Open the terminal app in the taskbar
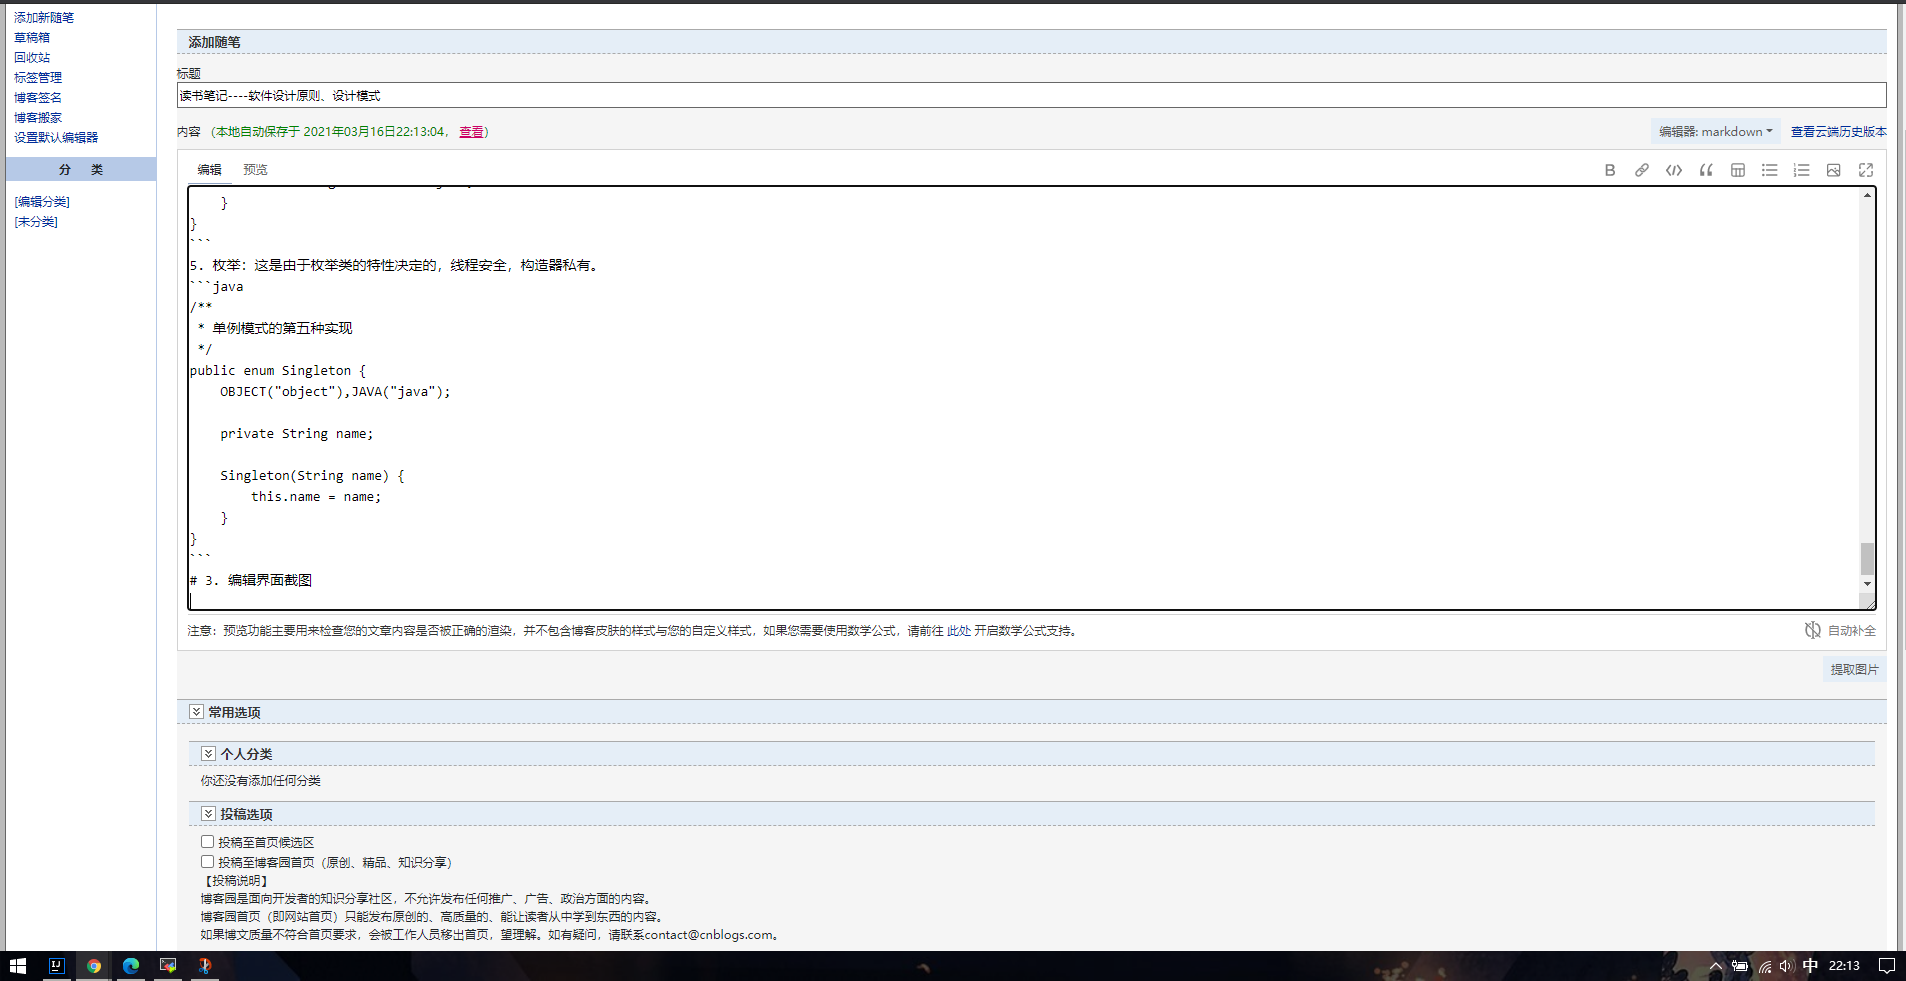The width and height of the screenshot is (1906, 981). click(167, 966)
